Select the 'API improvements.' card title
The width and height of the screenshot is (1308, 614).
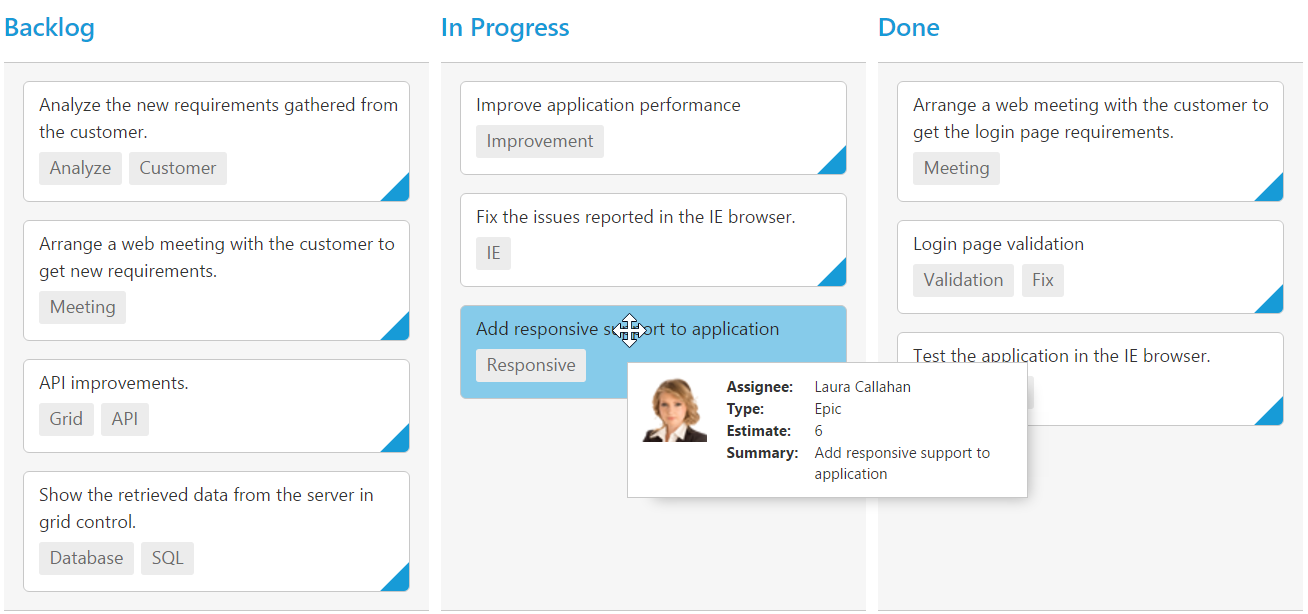[114, 383]
